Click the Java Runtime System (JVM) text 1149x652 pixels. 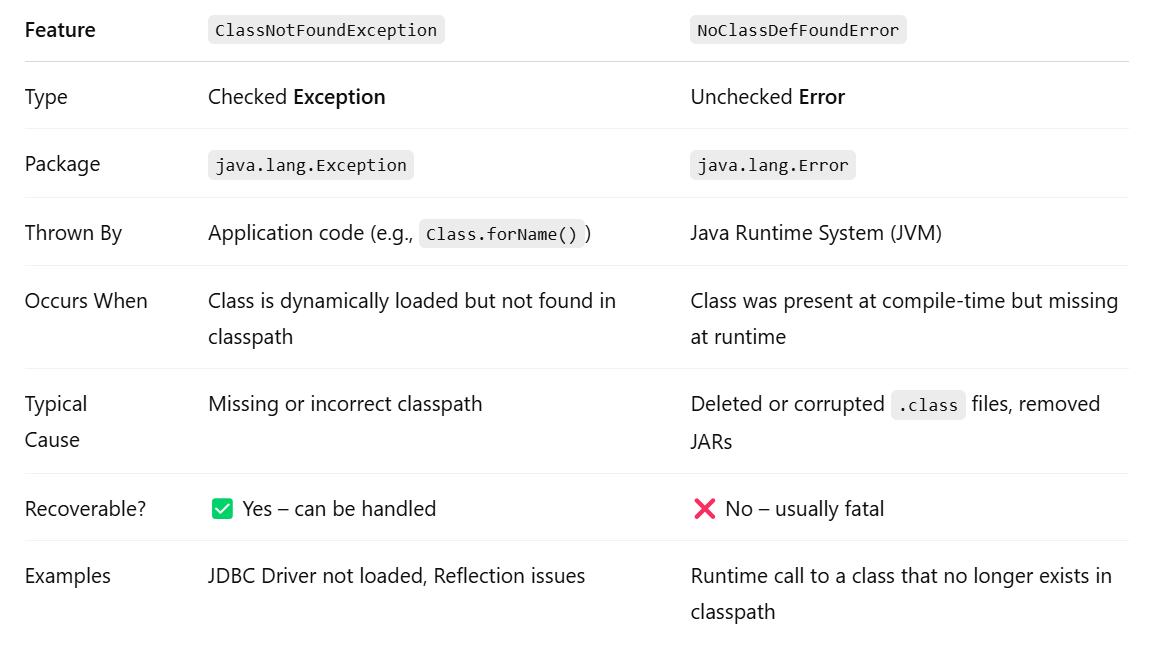click(816, 233)
